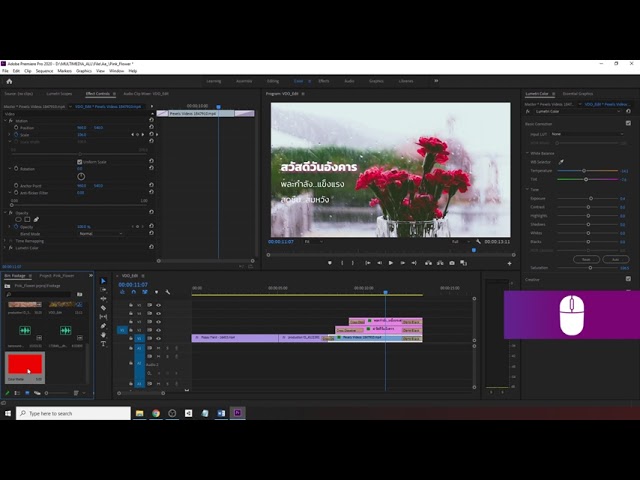Select the Type tool
This screenshot has height=480, width=640.
[103, 344]
